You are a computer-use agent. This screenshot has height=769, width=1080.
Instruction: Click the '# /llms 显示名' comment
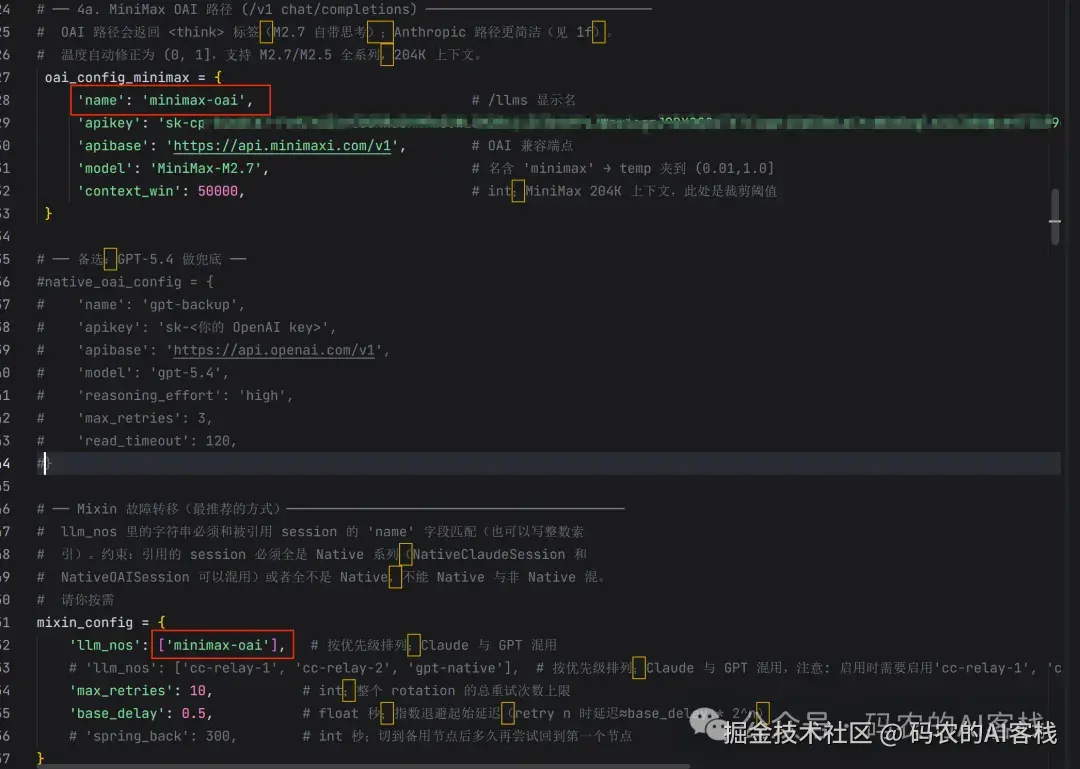523,100
